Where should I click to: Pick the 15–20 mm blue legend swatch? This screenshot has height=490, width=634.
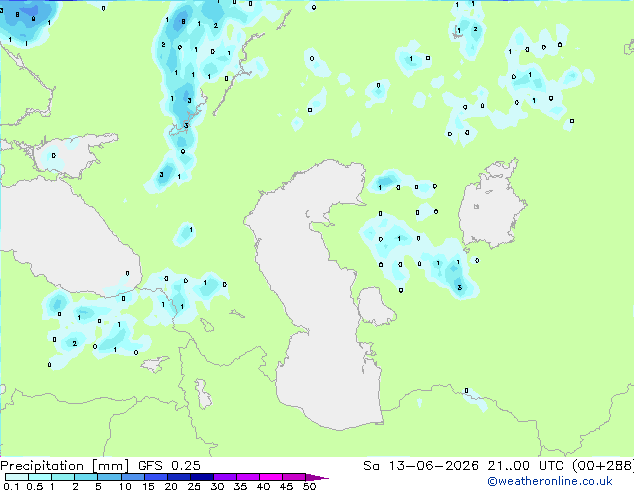pyautogui.click(x=156, y=477)
